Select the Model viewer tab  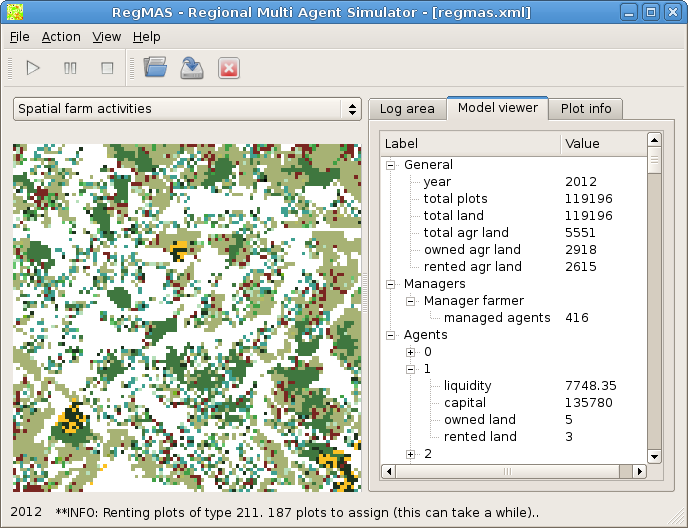pyautogui.click(x=498, y=108)
